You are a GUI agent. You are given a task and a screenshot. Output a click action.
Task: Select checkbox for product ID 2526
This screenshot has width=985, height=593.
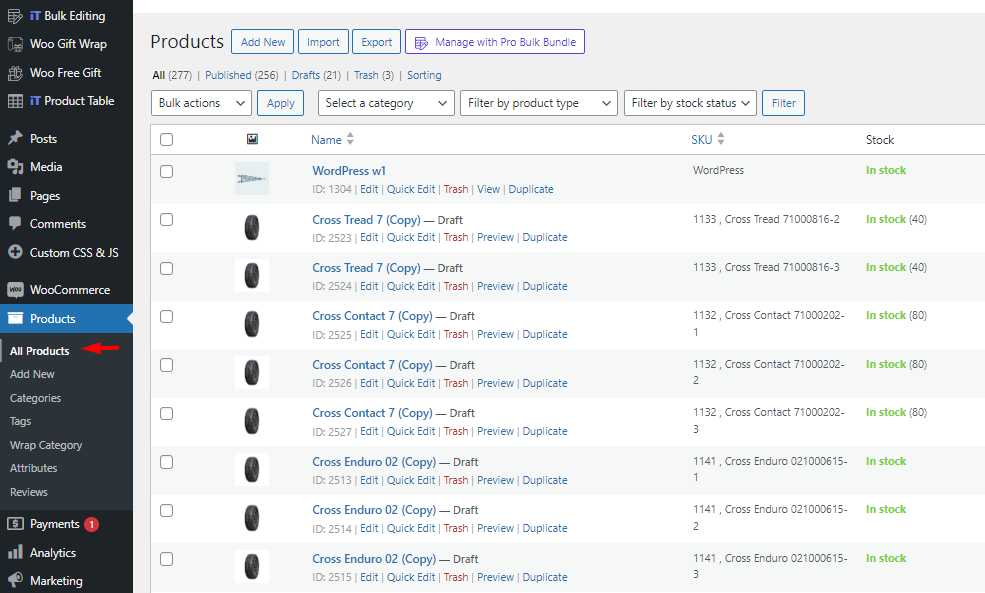tap(166, 365)
